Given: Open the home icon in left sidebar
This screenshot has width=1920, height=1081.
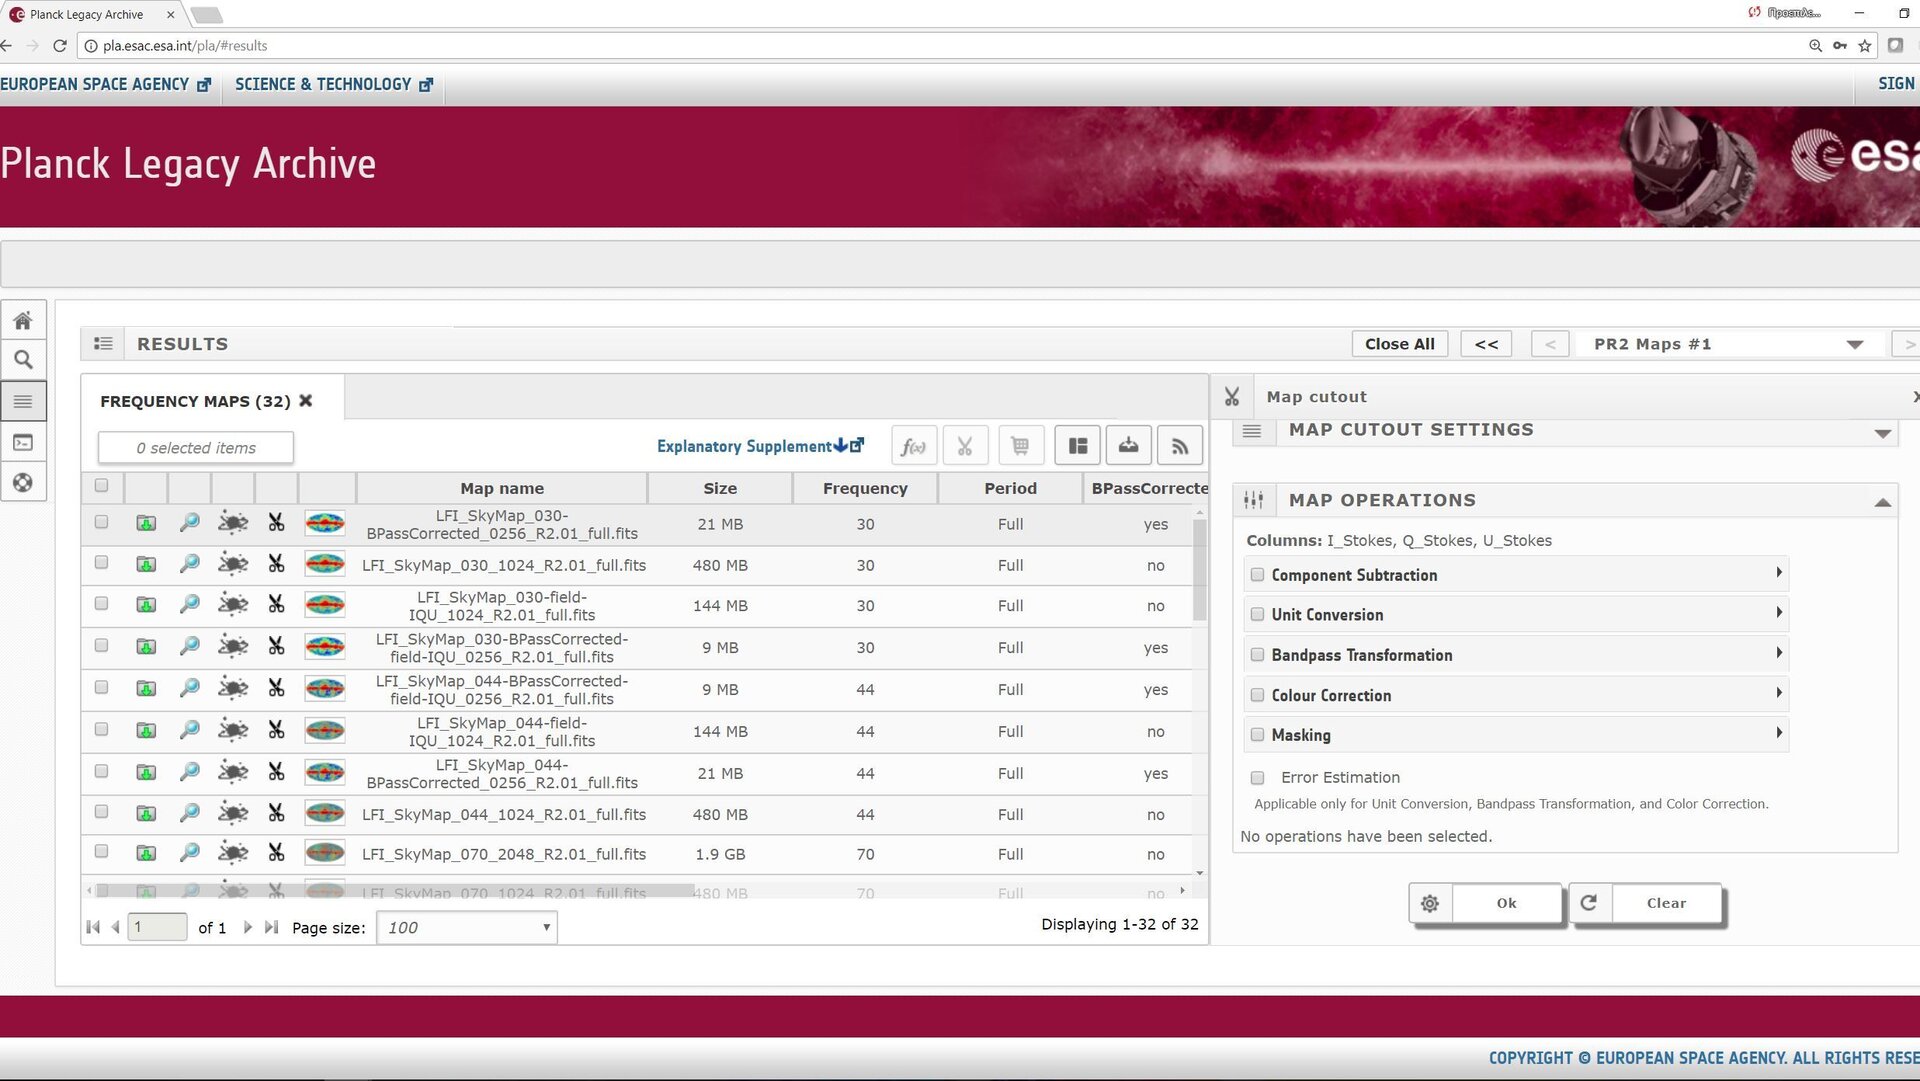Looking at the screenshot, I should [23, 320].
